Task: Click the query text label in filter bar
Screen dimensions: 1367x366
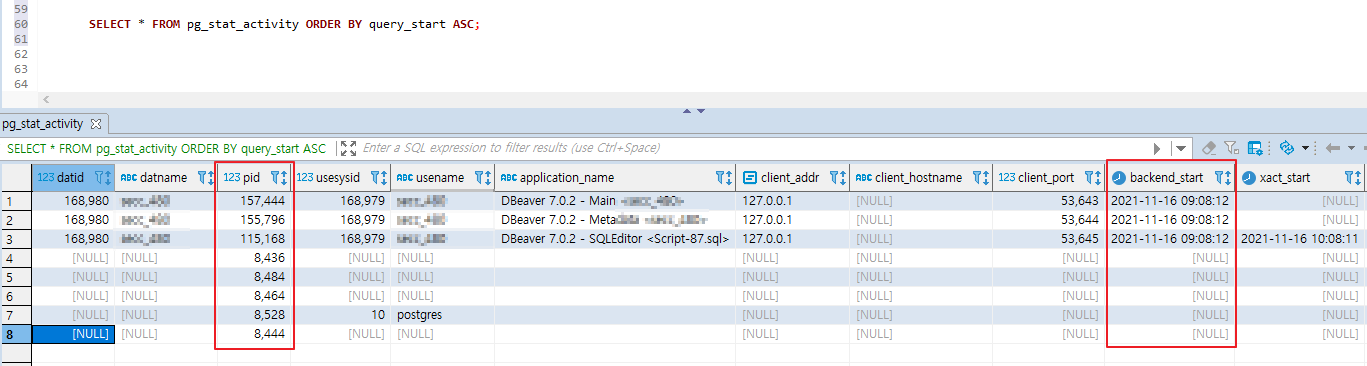Action: (x=167, y=148)
